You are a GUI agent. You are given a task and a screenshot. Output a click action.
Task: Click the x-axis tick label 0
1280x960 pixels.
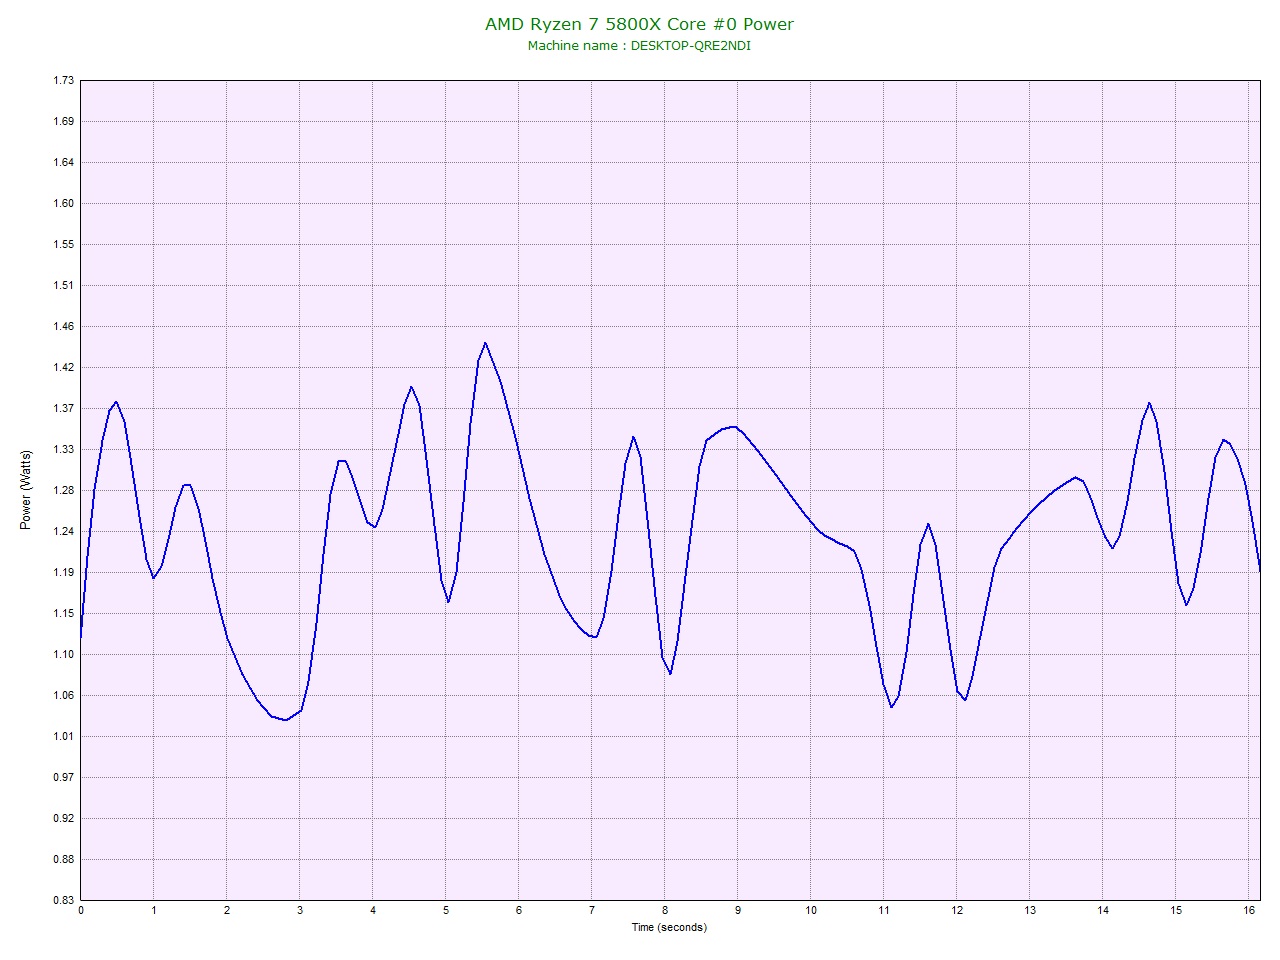tap(80, 910)
